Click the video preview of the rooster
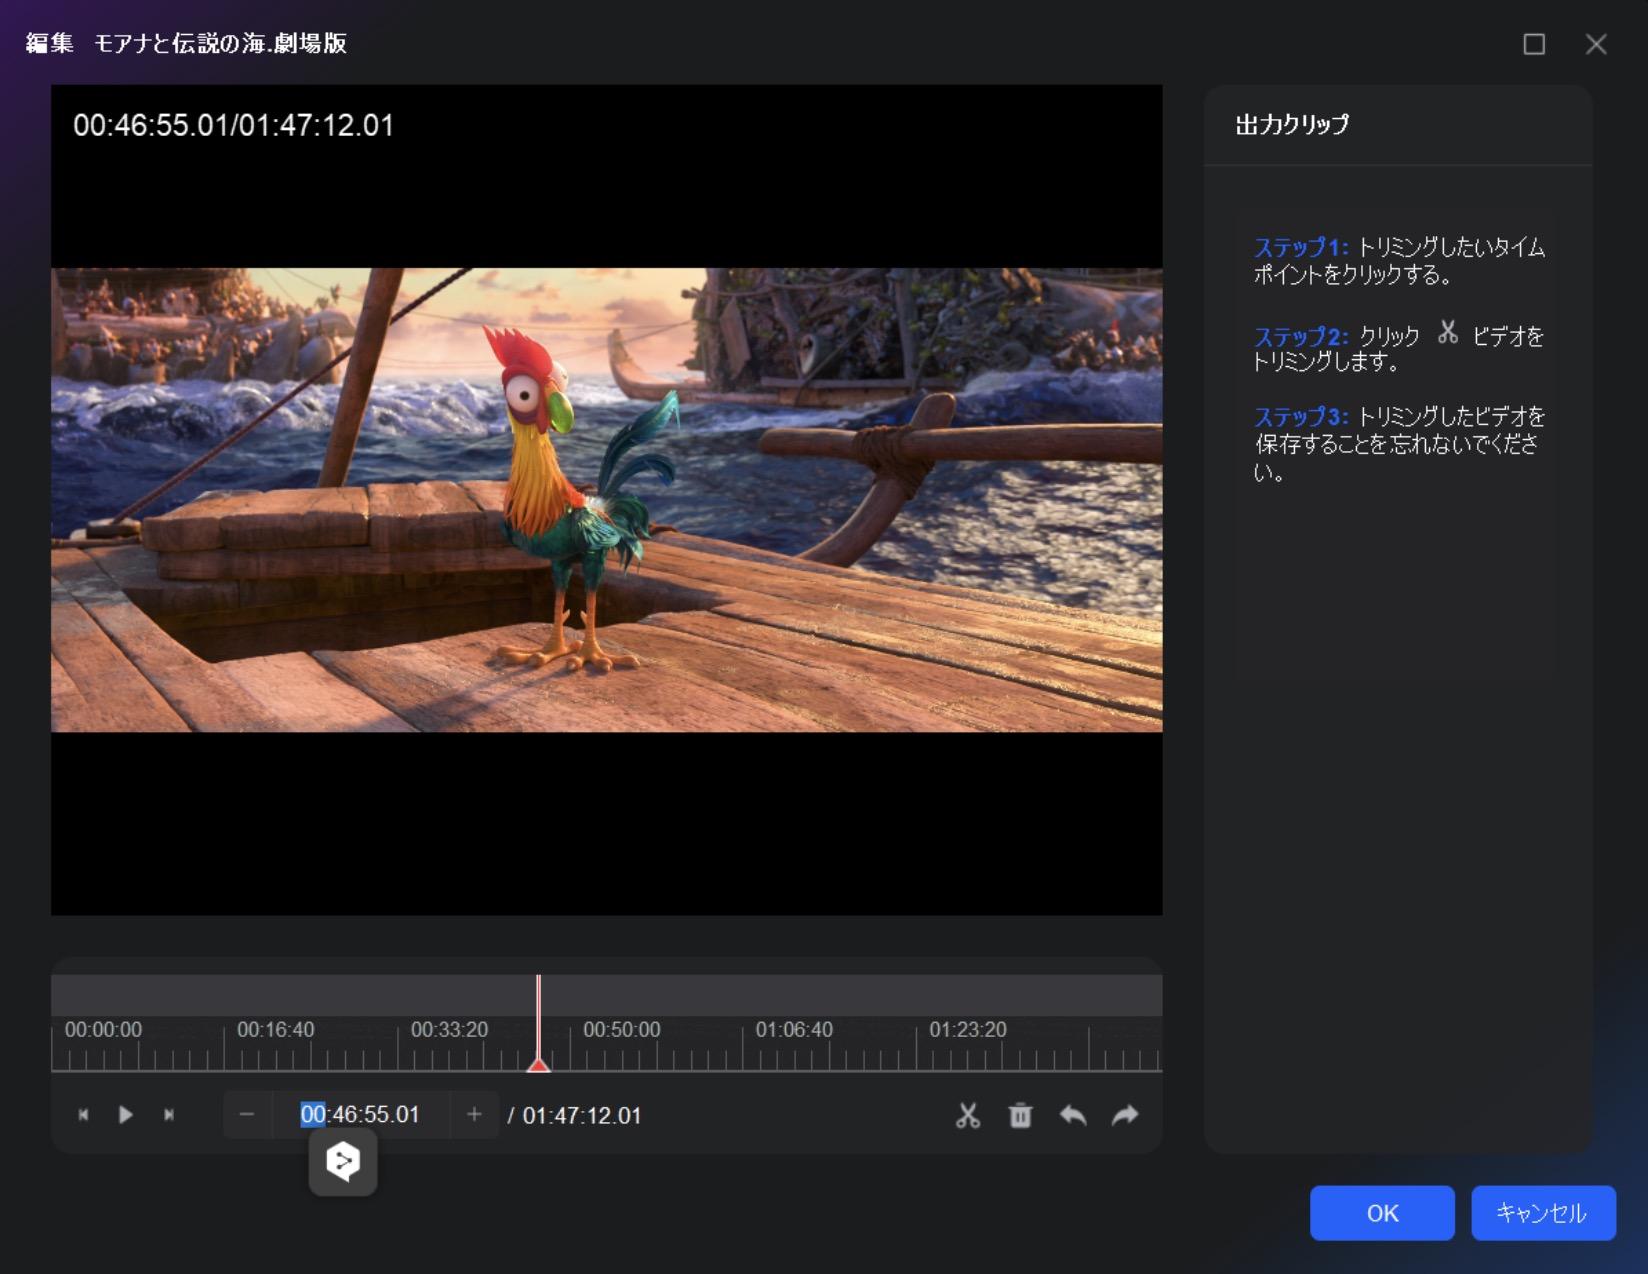The image size is (1648, 1274). (x=606, y=499)
